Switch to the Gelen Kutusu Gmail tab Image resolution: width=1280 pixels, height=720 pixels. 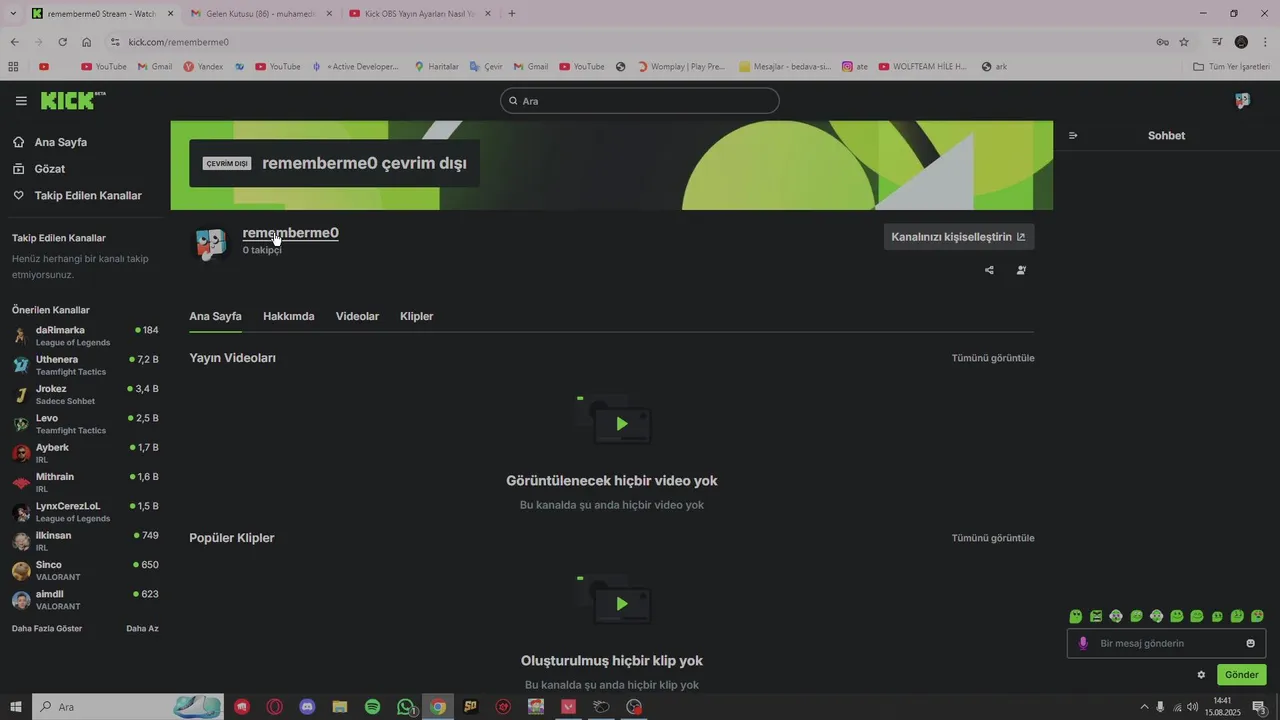259,14
